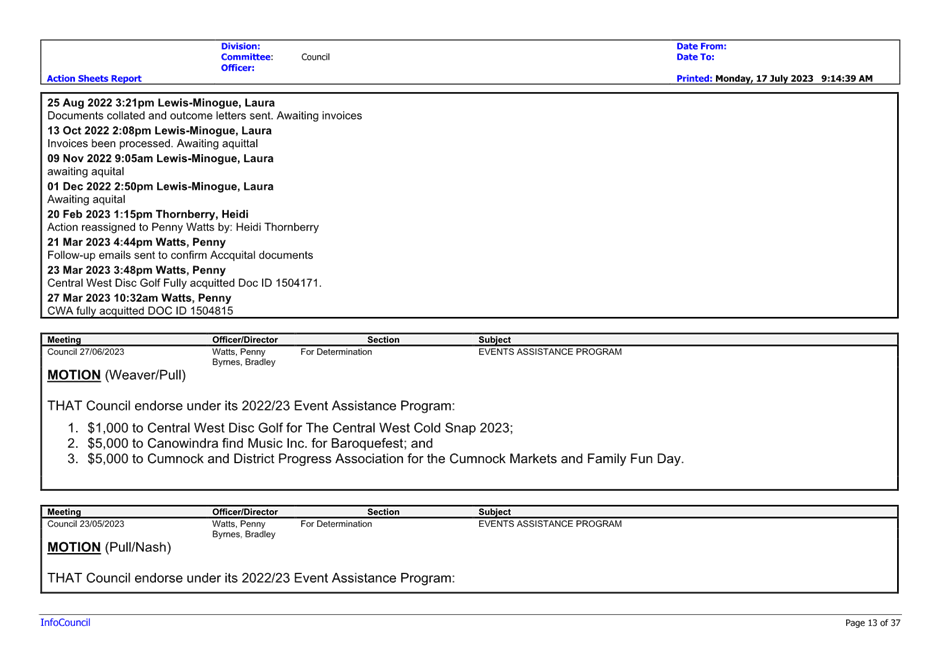The width and height of the screenshot is (940, 664).
Task: Click the 'MOTION (Weaver/Pull)' heading
Action: pos(117,375)
